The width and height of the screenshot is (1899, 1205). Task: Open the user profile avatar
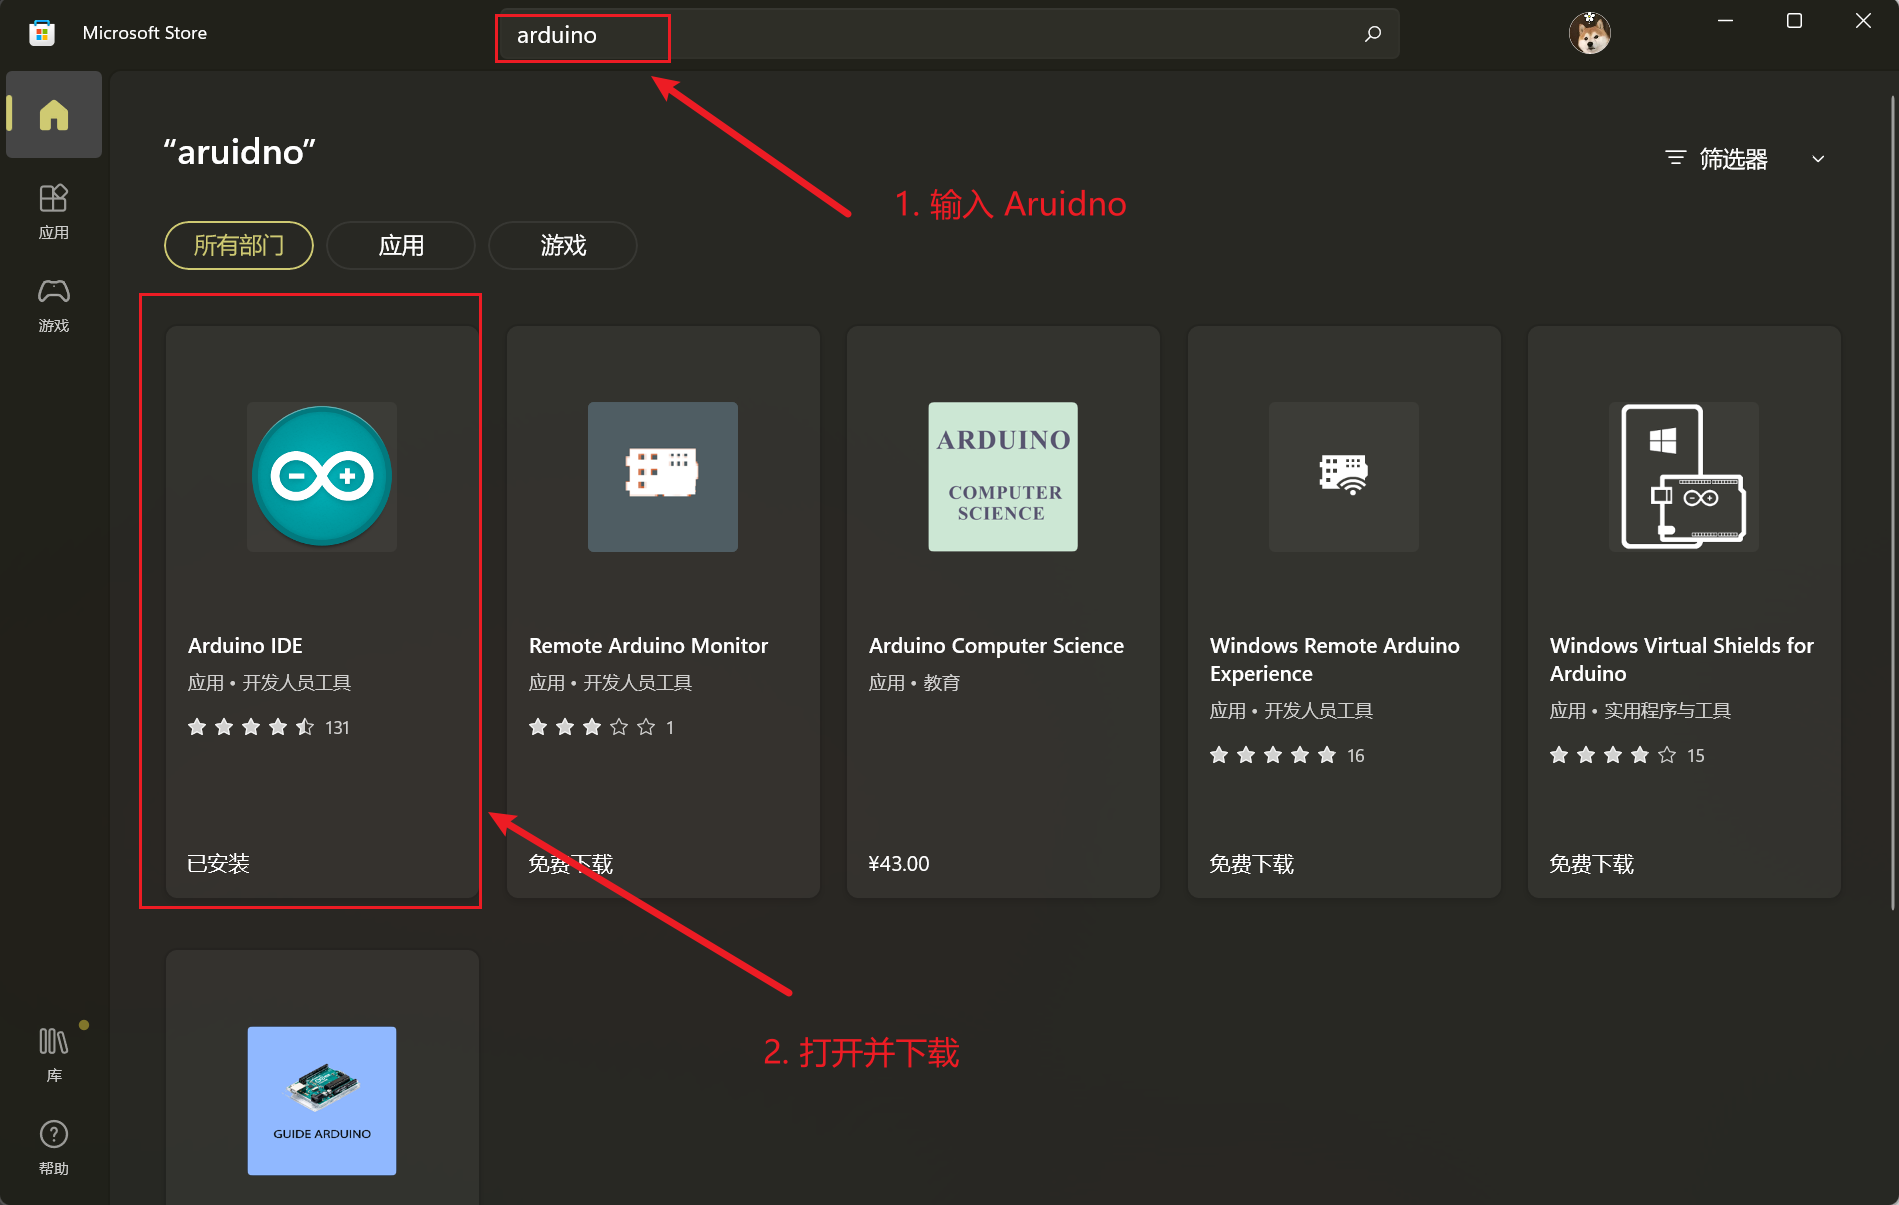(x=1589, y=34)
